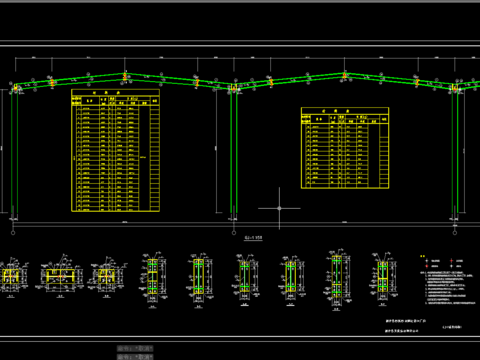
Task: Select the first tall end-plate detail with yellow mid plates
Action: tap(153, 277)
